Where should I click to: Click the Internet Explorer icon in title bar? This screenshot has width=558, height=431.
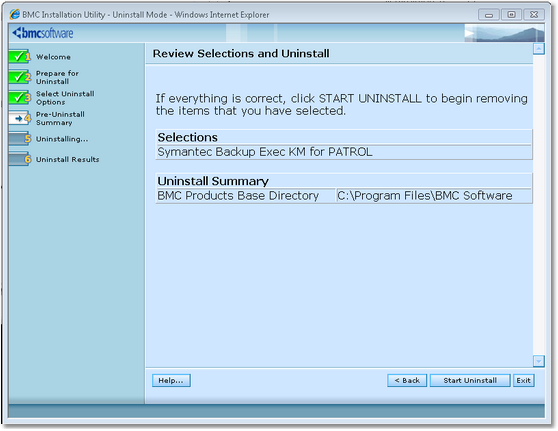[x=15, y=15]
